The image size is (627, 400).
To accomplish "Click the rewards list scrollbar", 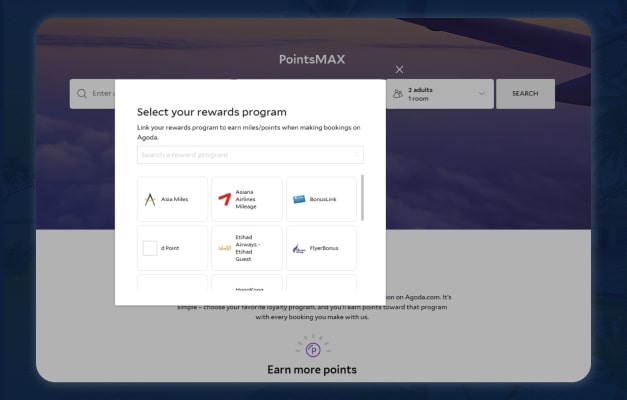I will pos(361,198).
